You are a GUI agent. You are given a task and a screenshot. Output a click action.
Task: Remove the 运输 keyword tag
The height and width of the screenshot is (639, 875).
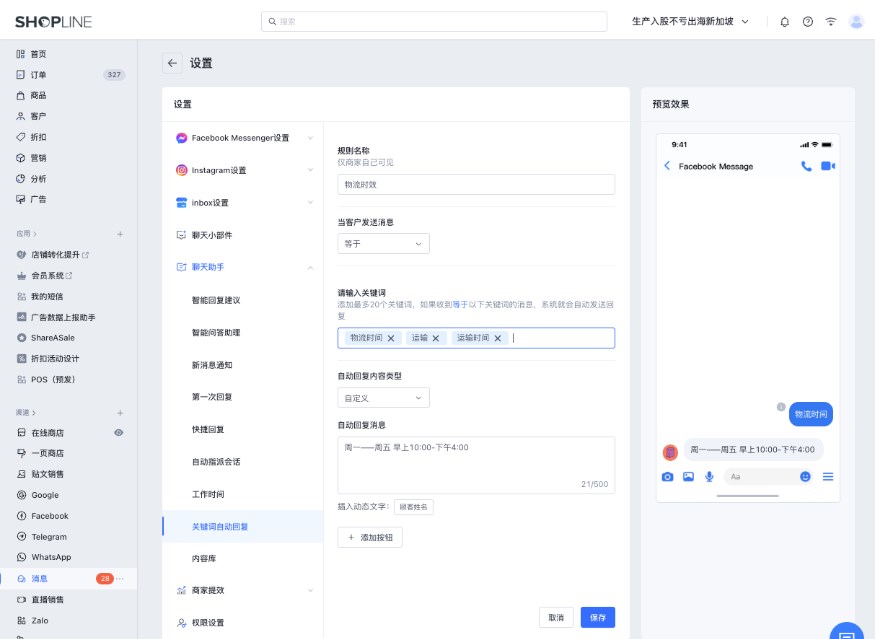click(x=436, y=338)
